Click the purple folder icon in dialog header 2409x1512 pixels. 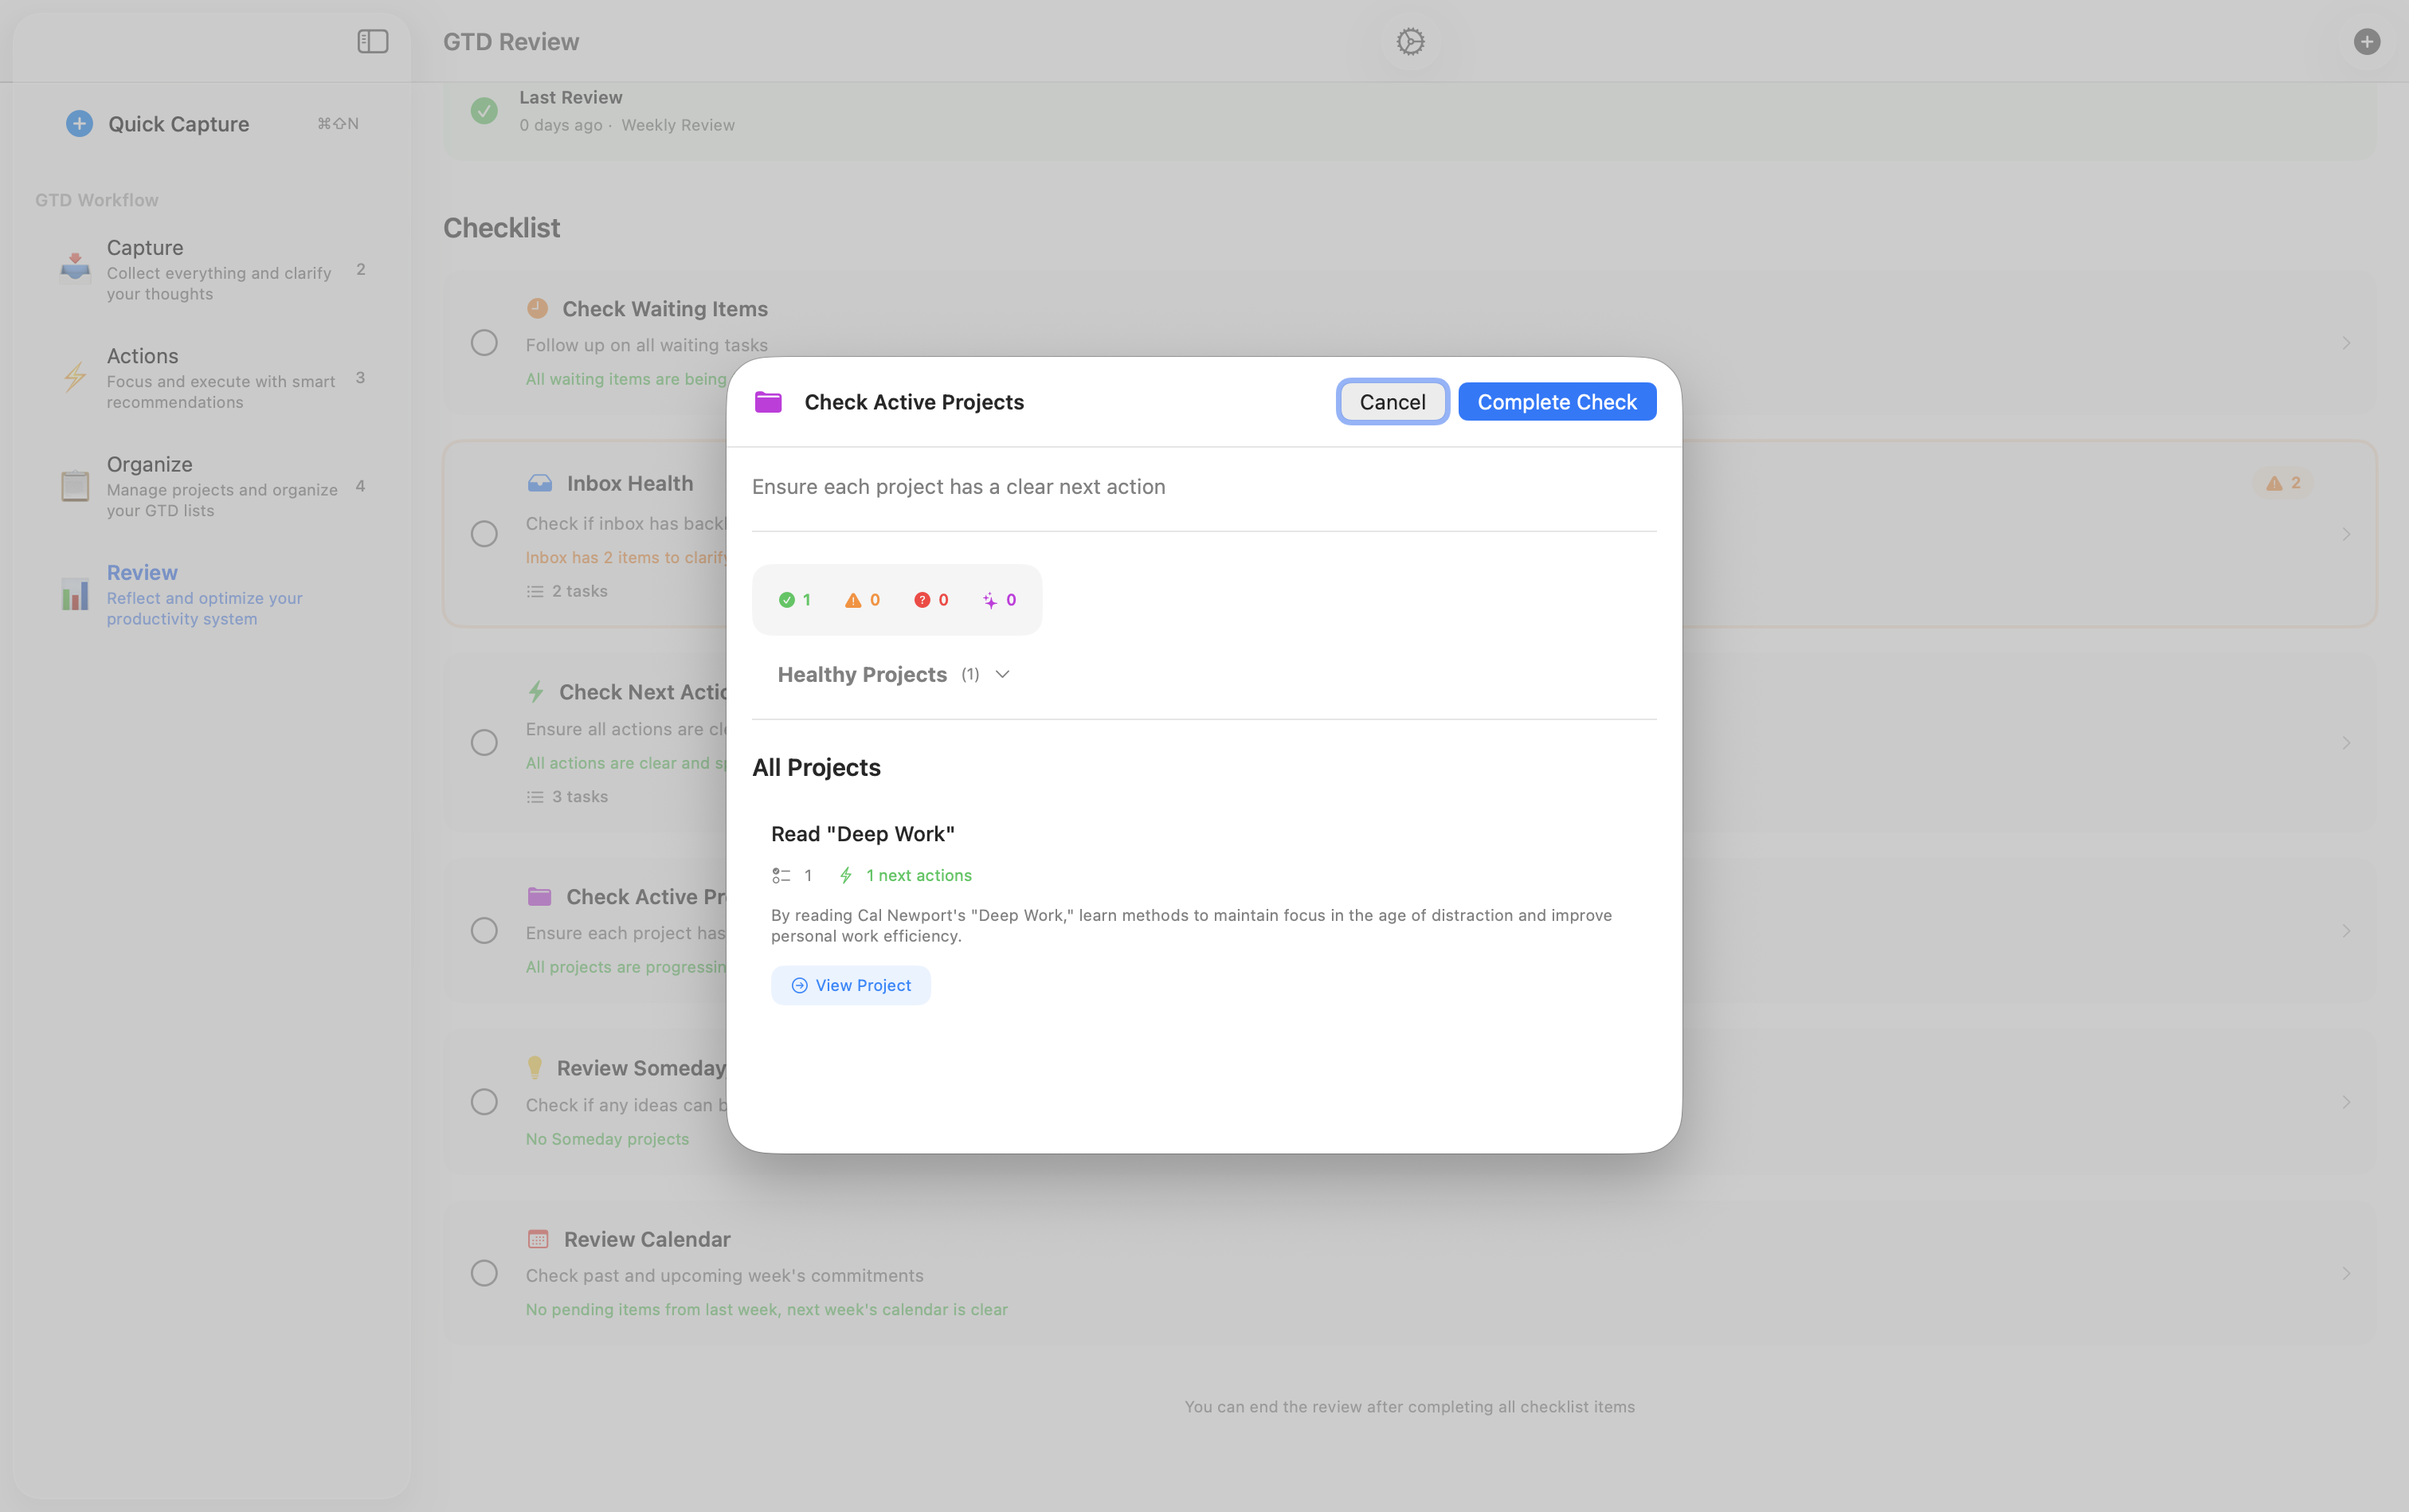click(x=768, y=402)
